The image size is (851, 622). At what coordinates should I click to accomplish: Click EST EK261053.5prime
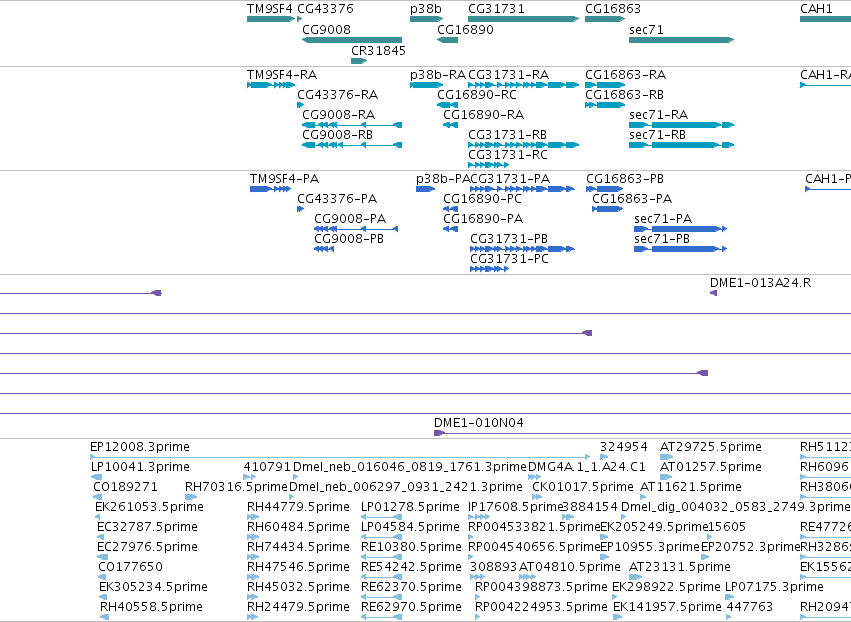[x=97, y=517]
